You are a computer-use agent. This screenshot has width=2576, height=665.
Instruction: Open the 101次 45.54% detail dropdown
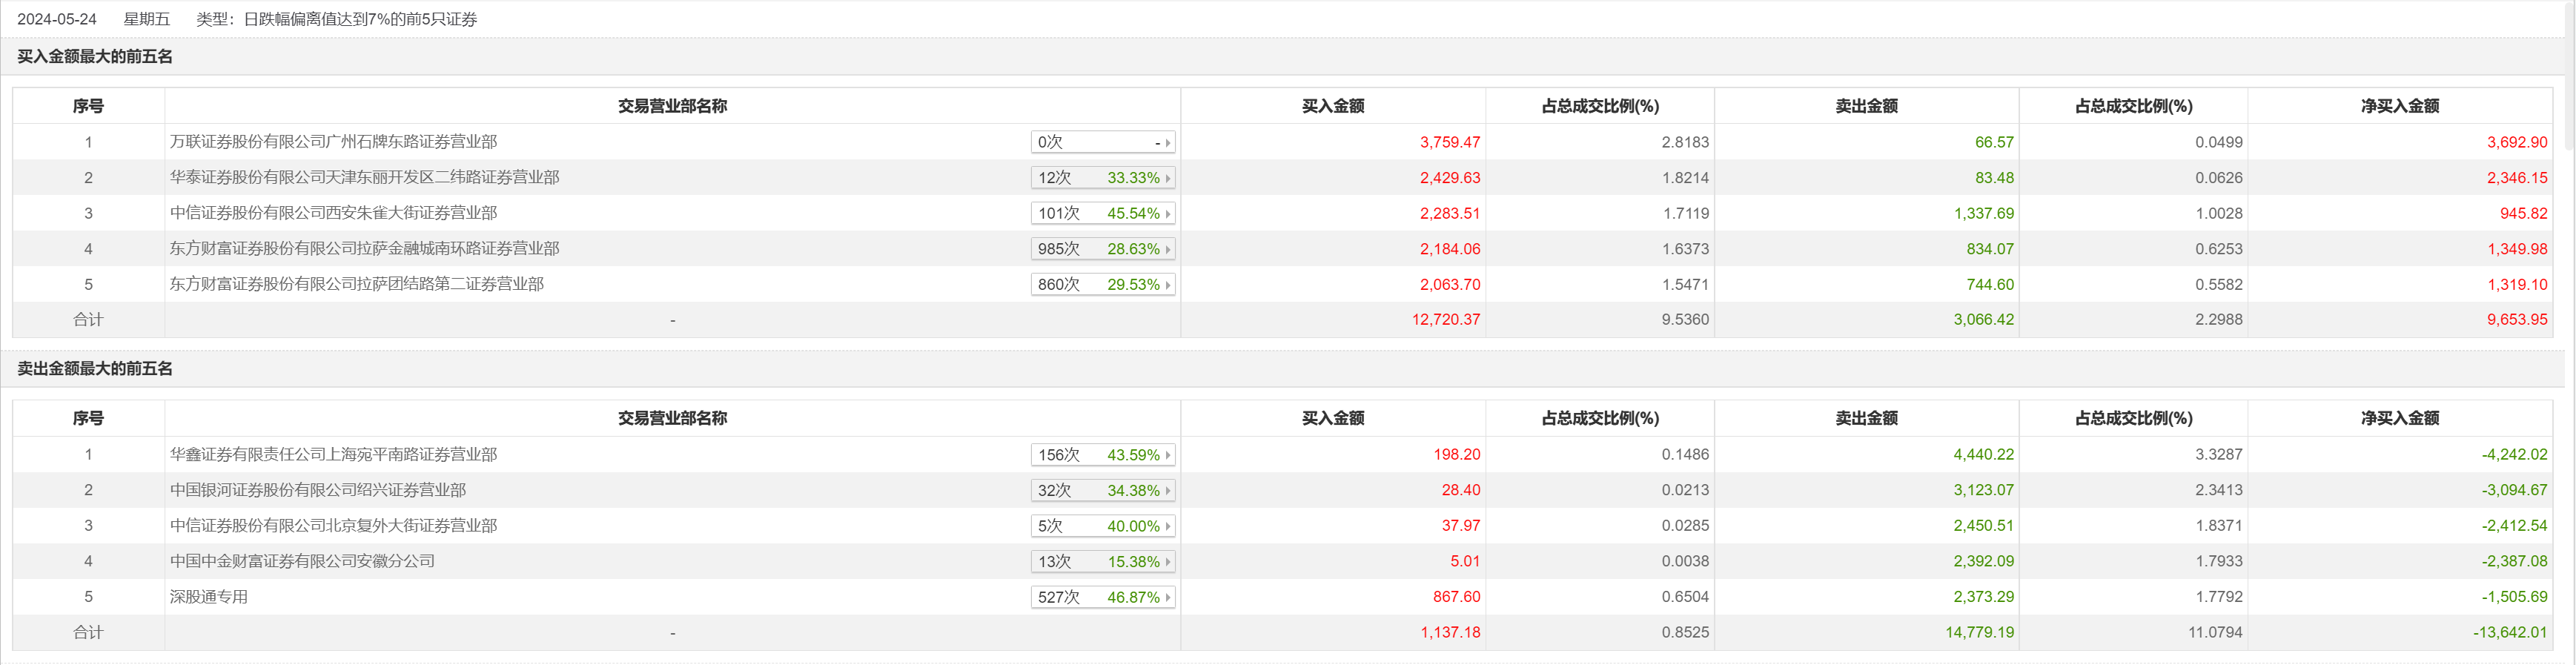point(1102,213)
